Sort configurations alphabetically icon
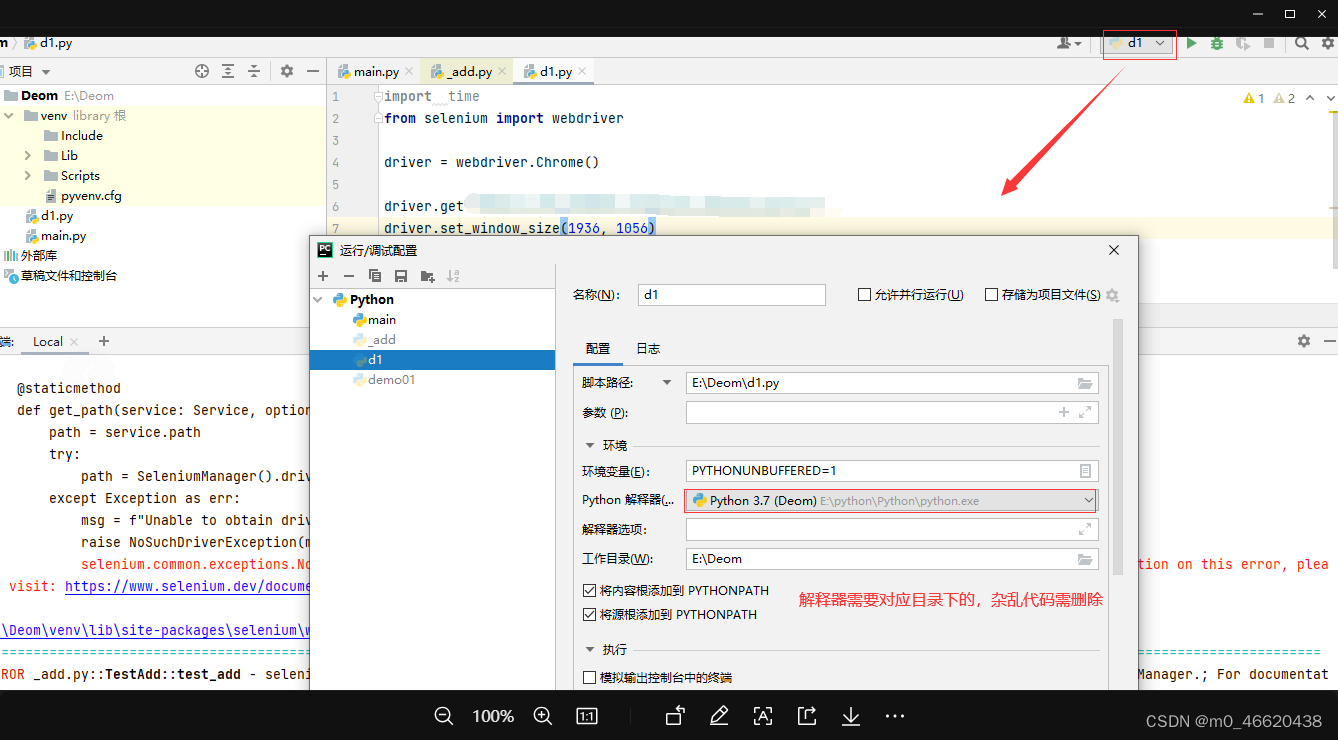This screenshot has width=1338, height=740. [x=454, y=276]
